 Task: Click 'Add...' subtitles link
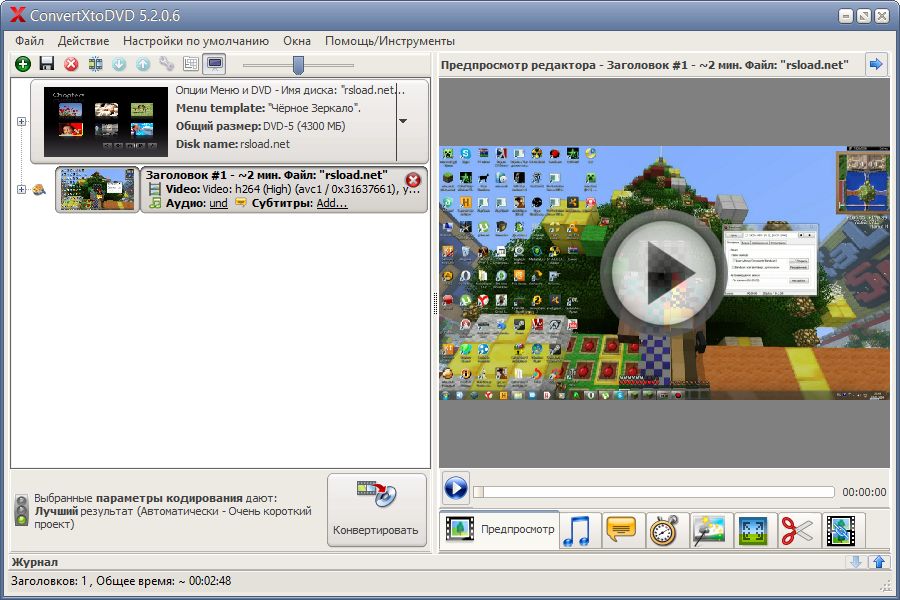332,203
